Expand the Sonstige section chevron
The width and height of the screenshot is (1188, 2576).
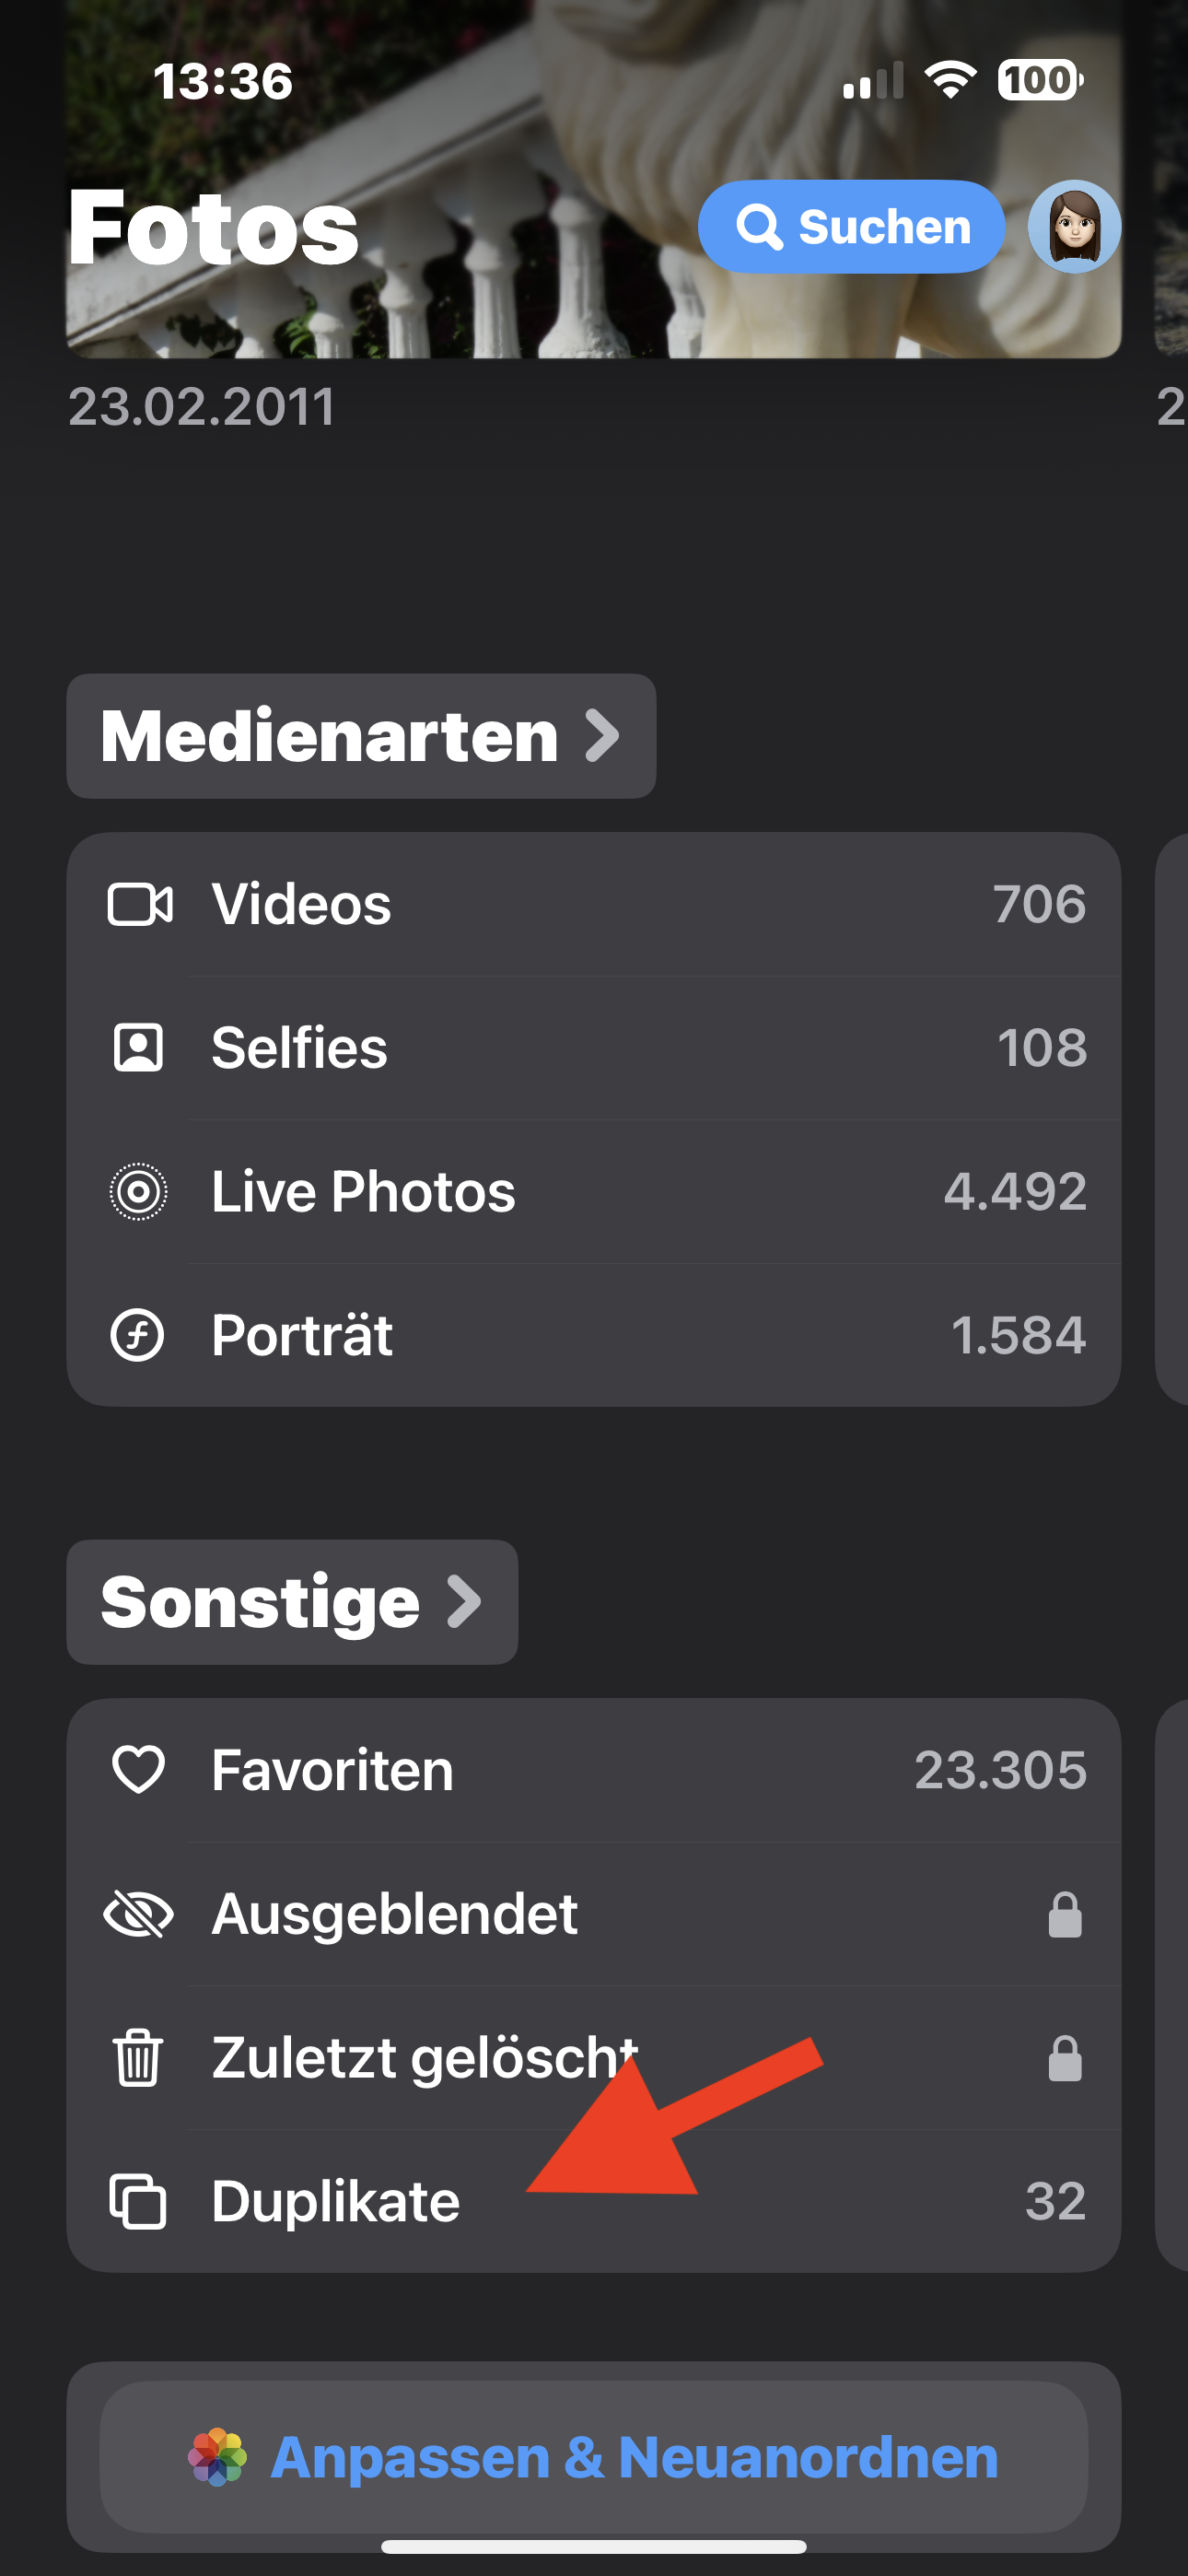click(464, 1602)
